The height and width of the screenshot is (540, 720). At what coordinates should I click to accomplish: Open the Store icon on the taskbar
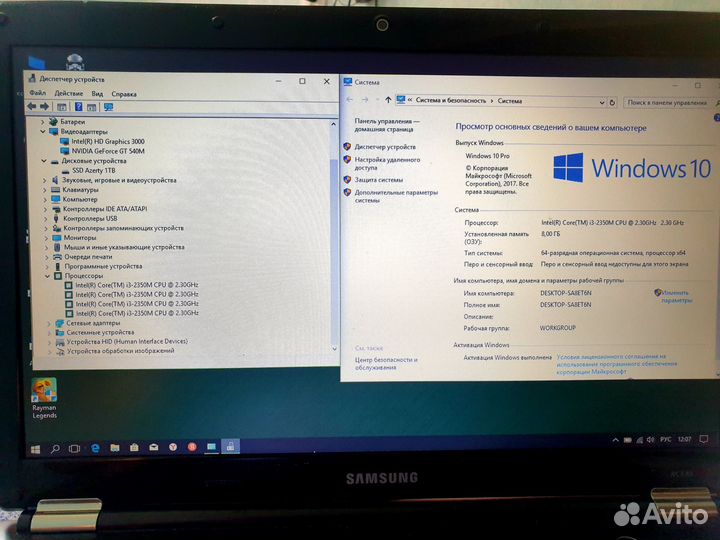pyautogui.click(x=134, y=447)
